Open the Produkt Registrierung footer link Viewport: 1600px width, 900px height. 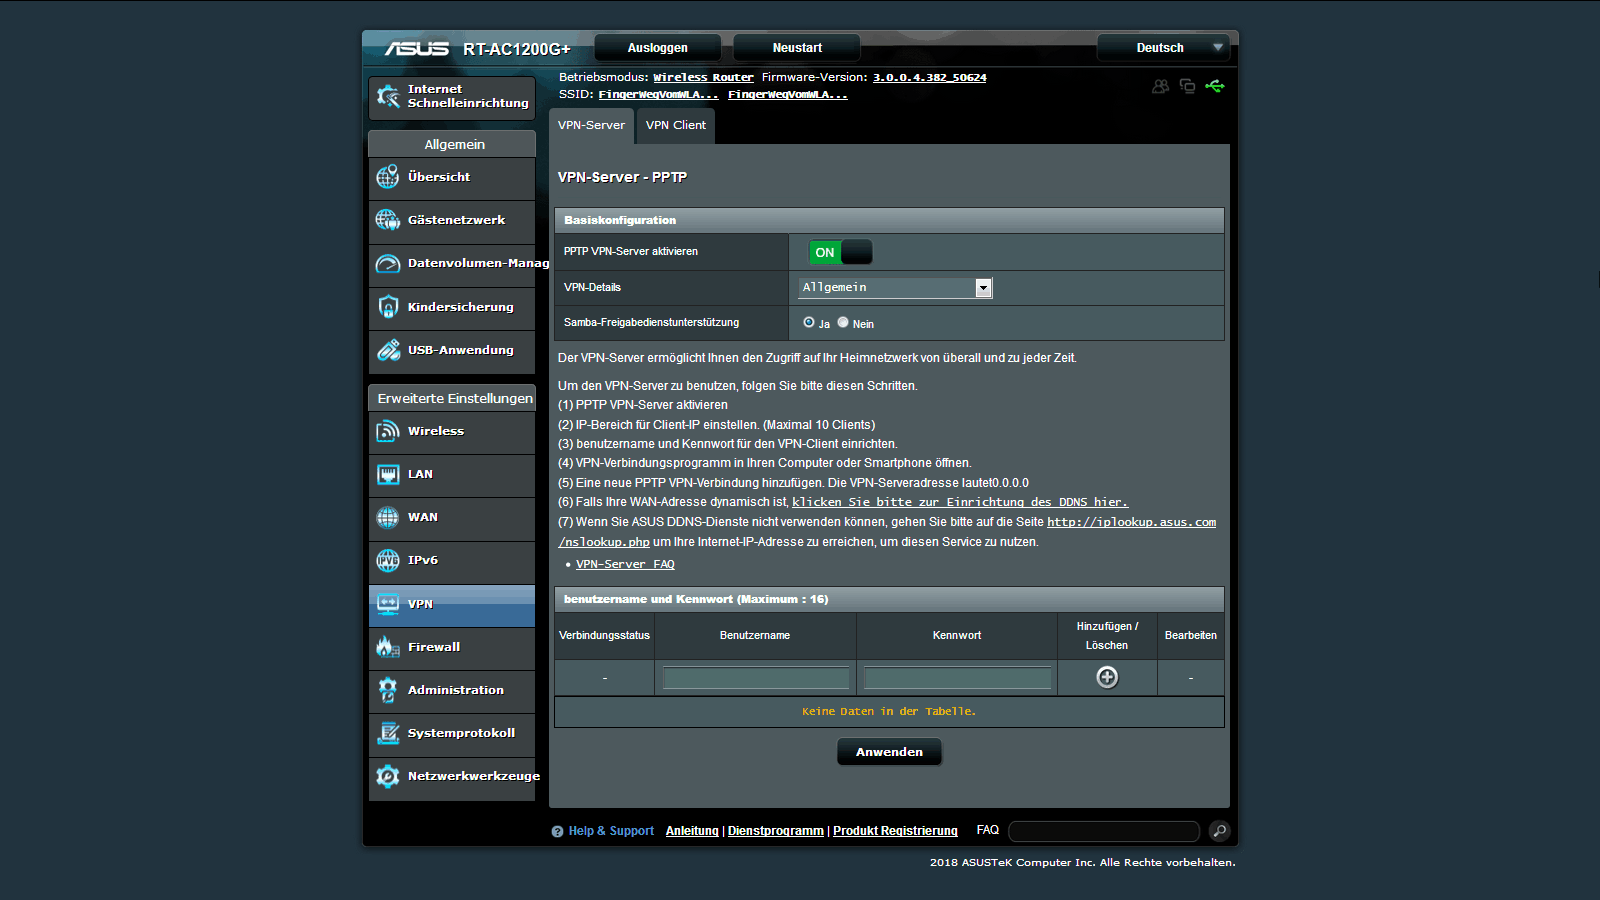[x=895, y=831]
